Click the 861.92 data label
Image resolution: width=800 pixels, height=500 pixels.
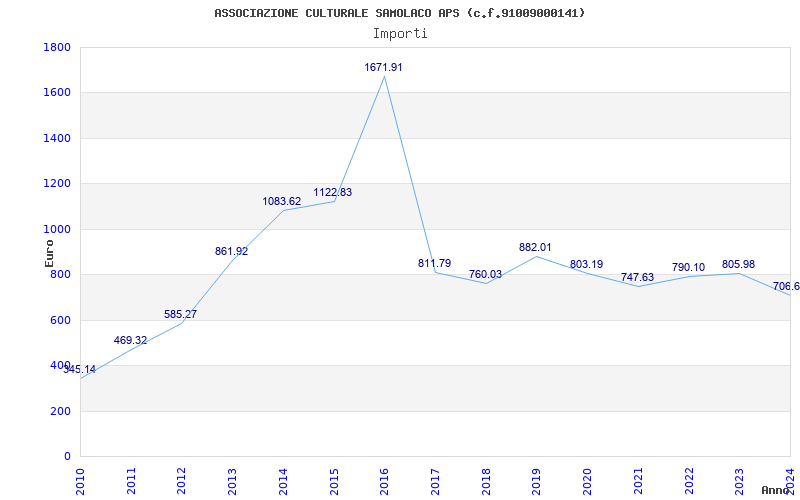pyautogui.click(x=231, y=251)
